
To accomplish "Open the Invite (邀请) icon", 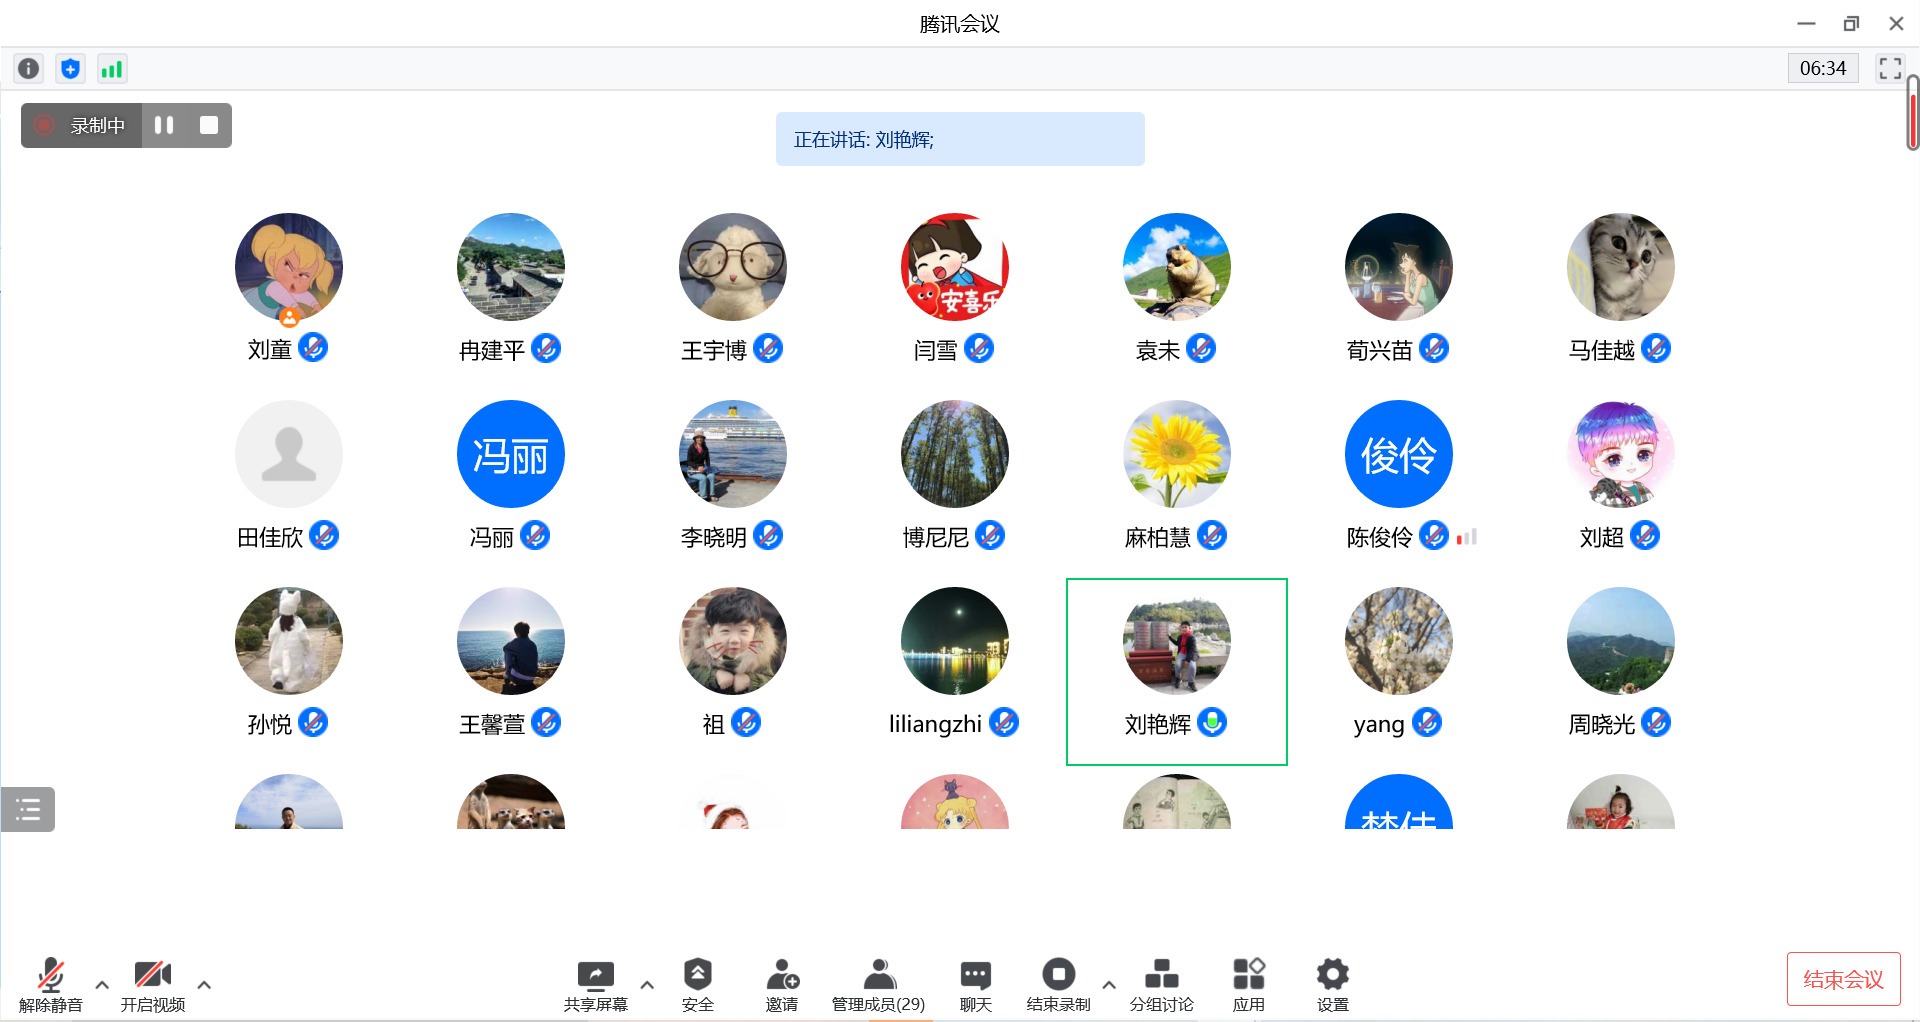I will (x=781, y=984).
